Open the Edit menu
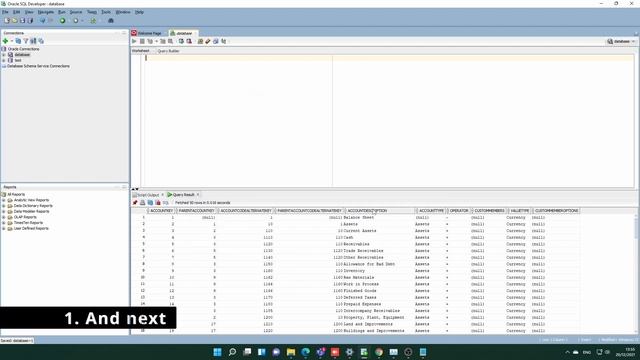This screenshot has height=360, width=640. (16, 12)
